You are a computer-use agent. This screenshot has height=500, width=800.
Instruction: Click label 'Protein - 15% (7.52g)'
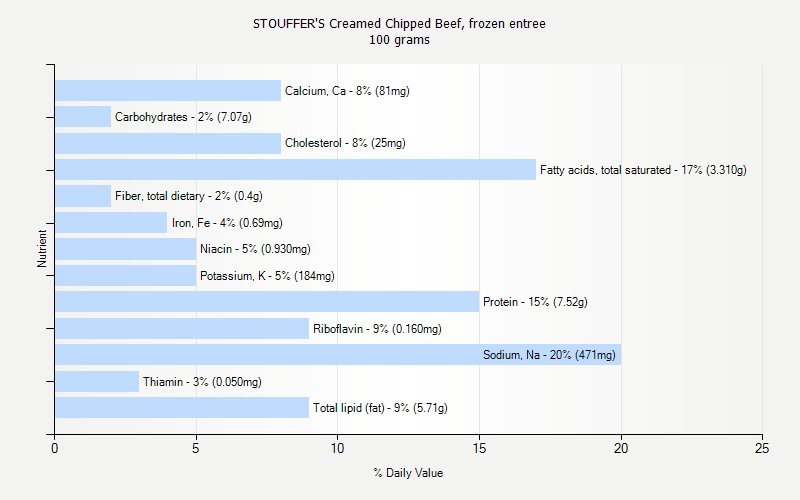[535, 302]
